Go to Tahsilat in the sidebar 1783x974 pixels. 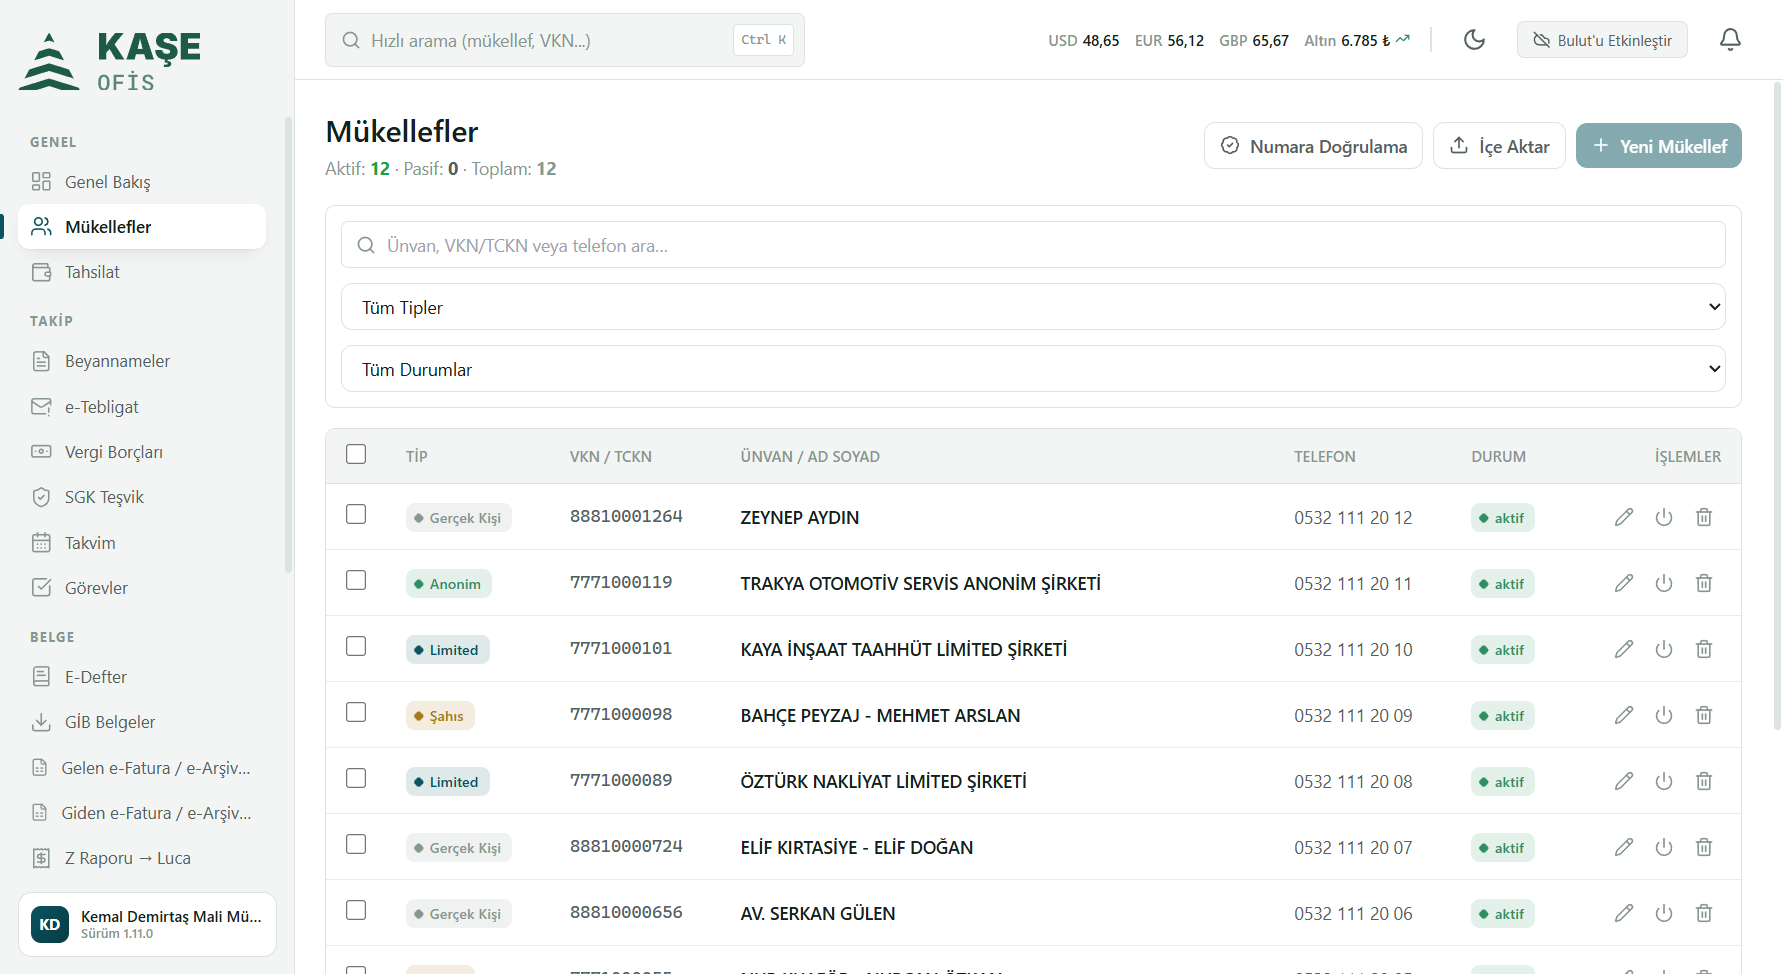[142, 272]
